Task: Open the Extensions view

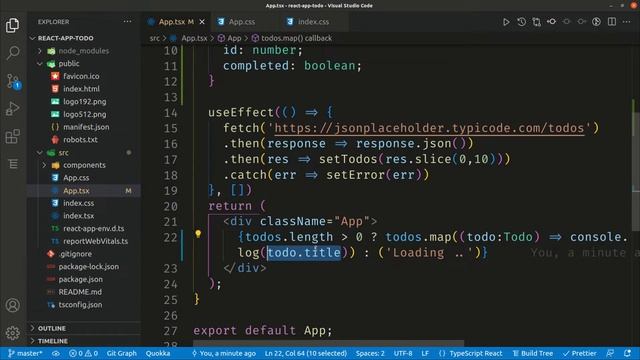Action: click(13, 136)
